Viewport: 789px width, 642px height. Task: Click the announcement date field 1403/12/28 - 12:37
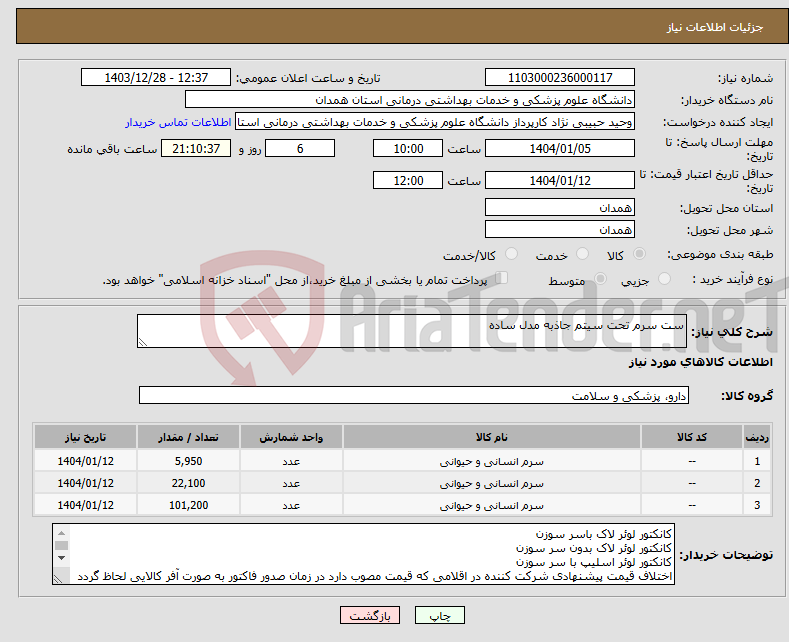(x=156, y=77)
